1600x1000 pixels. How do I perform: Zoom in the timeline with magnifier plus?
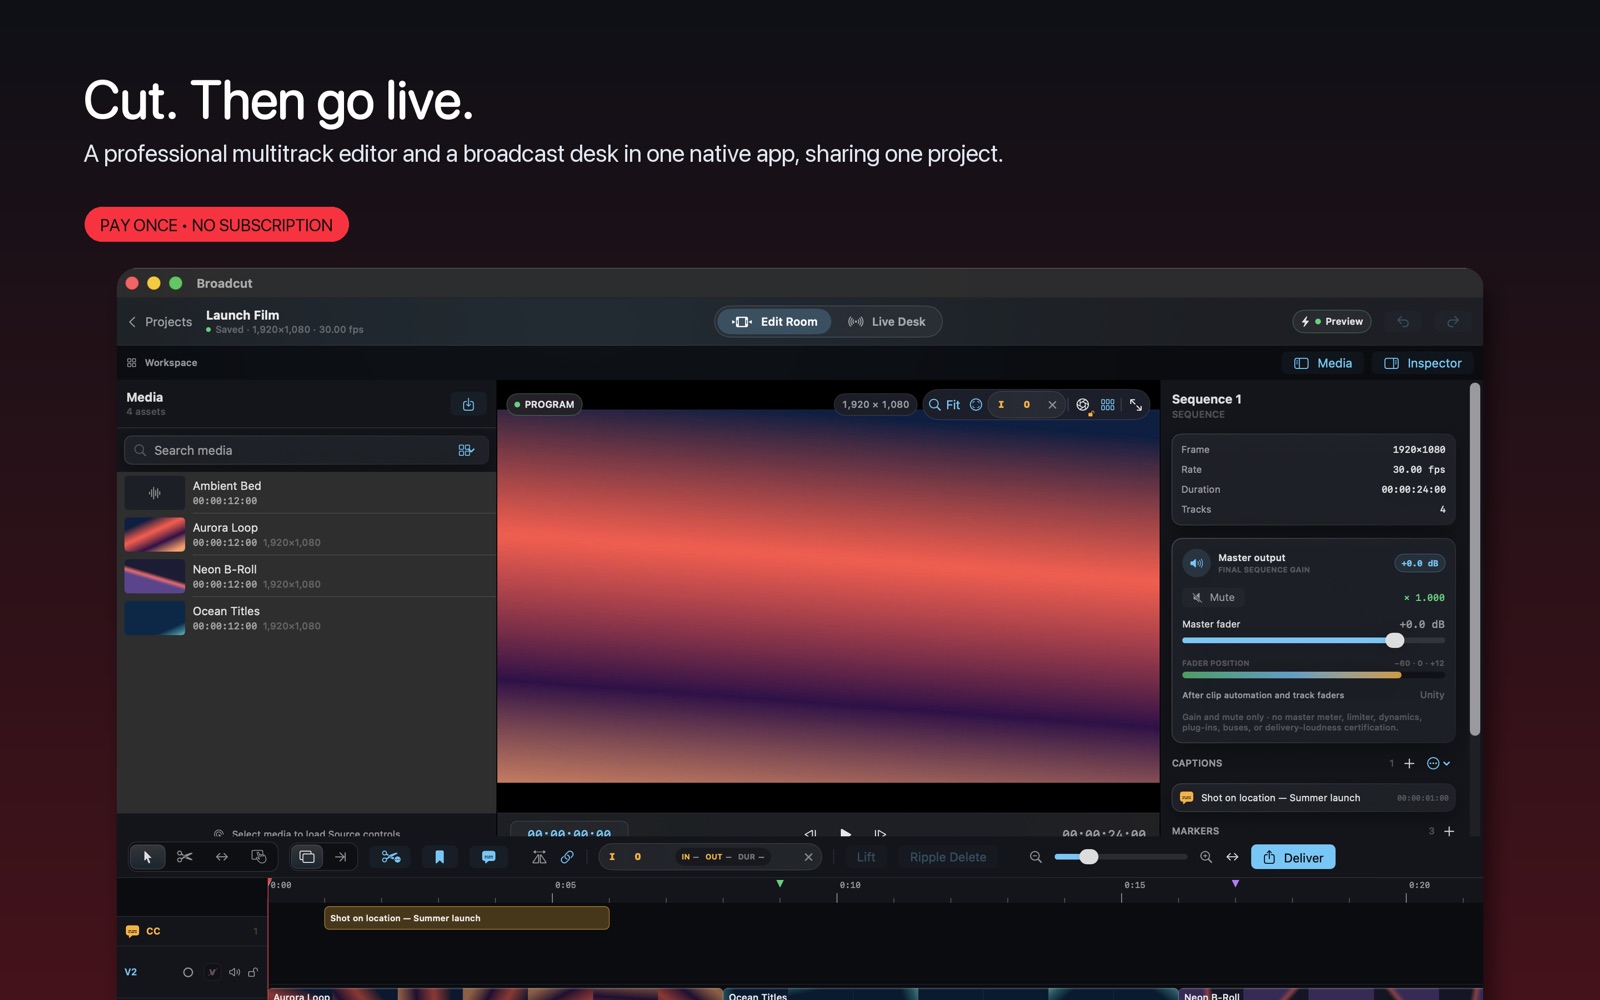(x=1206, y=857)
